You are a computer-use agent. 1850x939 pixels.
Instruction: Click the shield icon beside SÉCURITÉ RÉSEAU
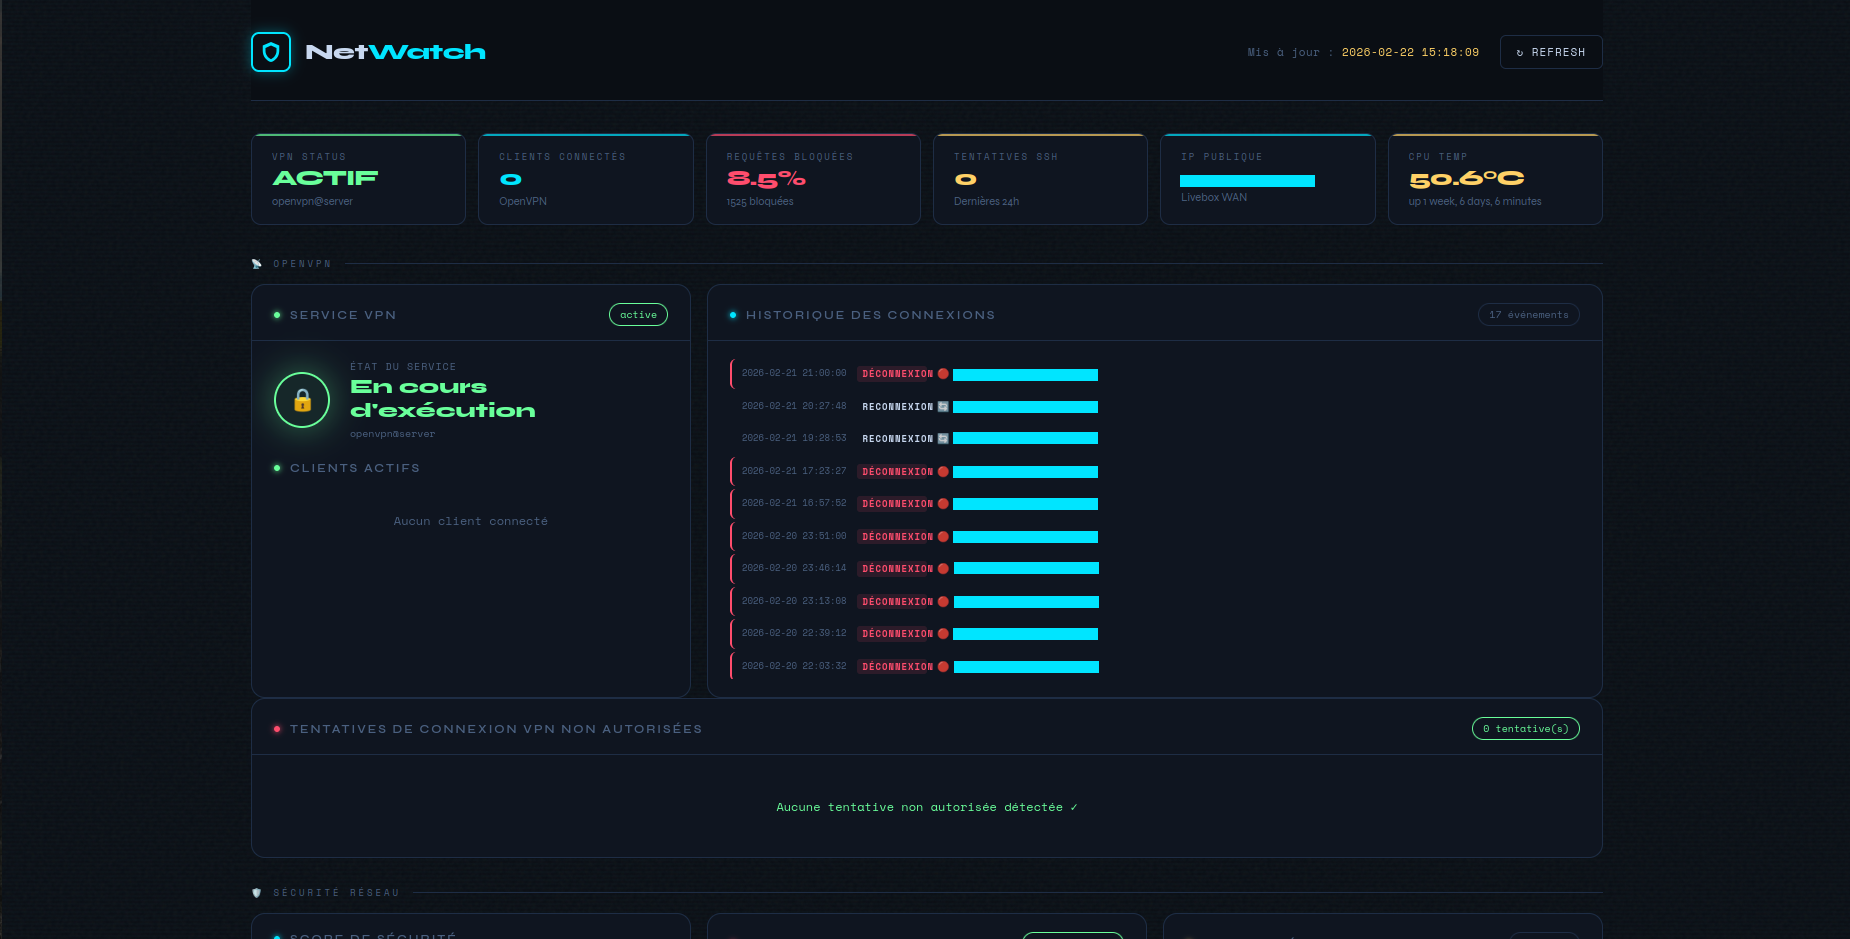tap(257, 892)
